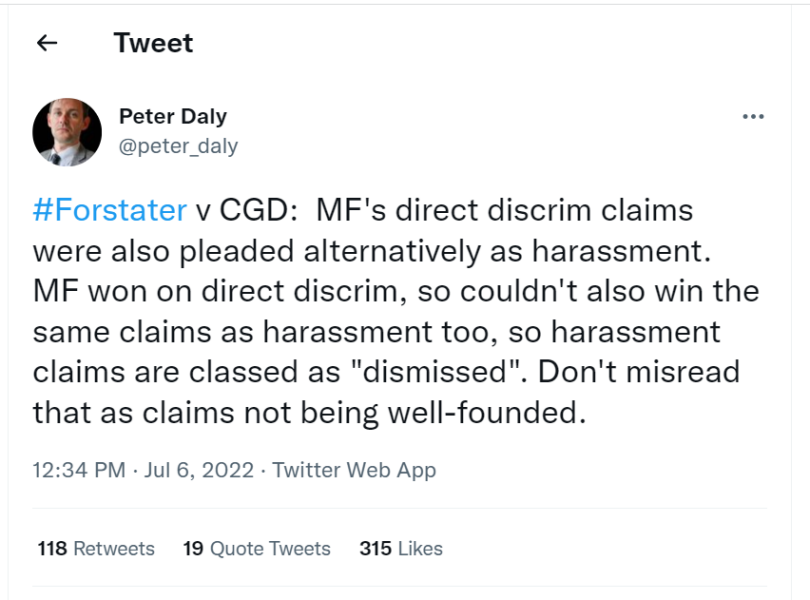
Task: Click Peter Daly's profile picture
Action: tap(67, 131)
